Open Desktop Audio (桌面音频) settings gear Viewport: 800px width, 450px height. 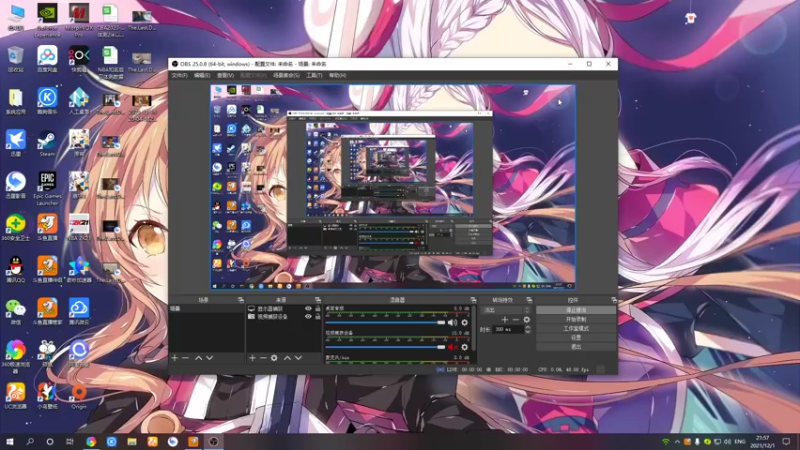pos(464,322)
